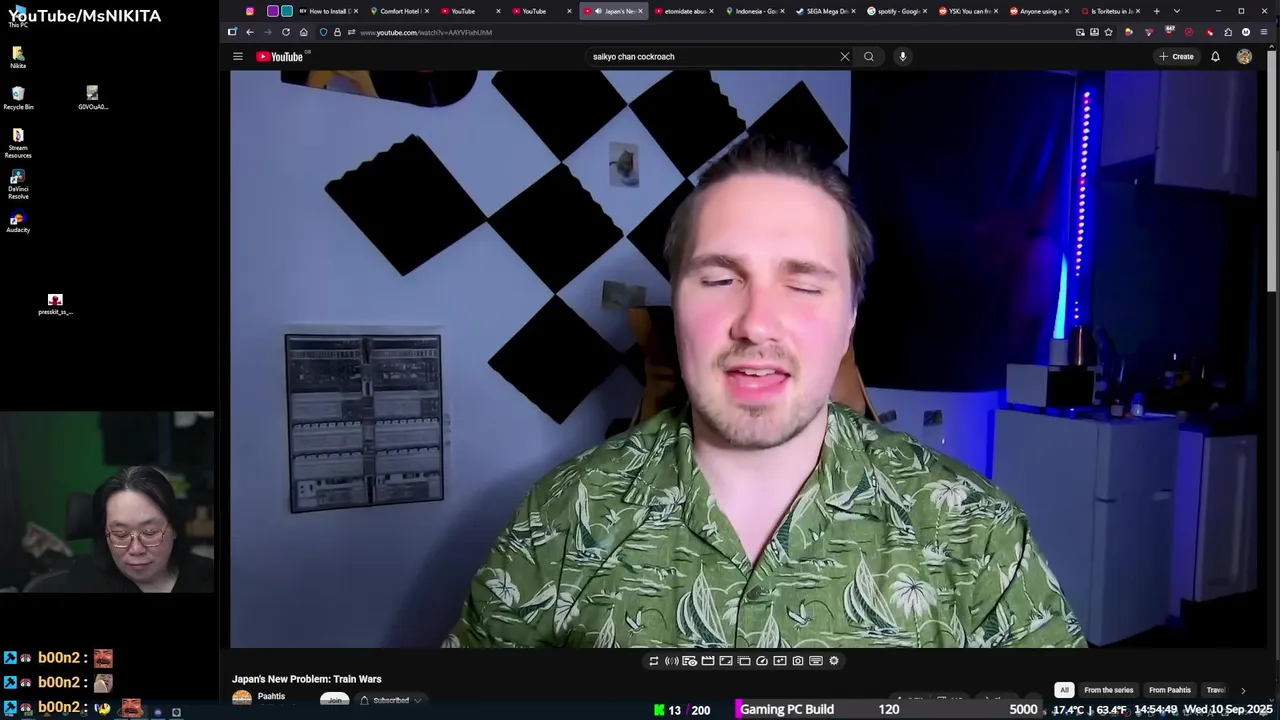This screenshot has width=1280, height=720.
Task: Start voice search with the microphone icon
Action: point(902,56)
